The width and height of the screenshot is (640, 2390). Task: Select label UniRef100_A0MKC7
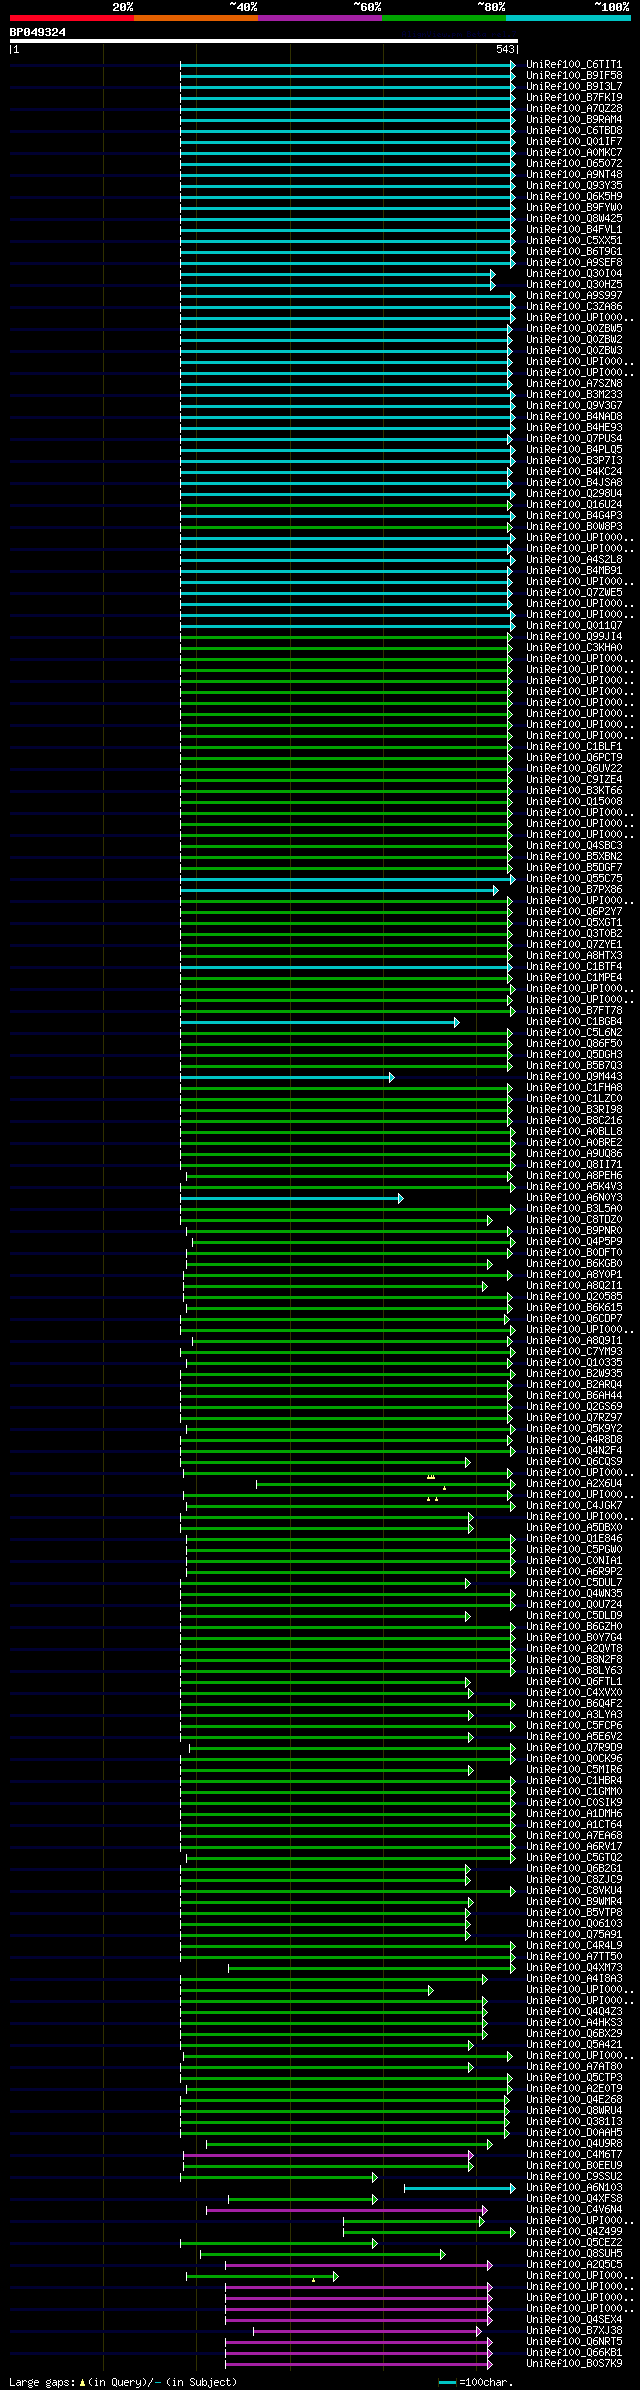(x=574, y=152)
